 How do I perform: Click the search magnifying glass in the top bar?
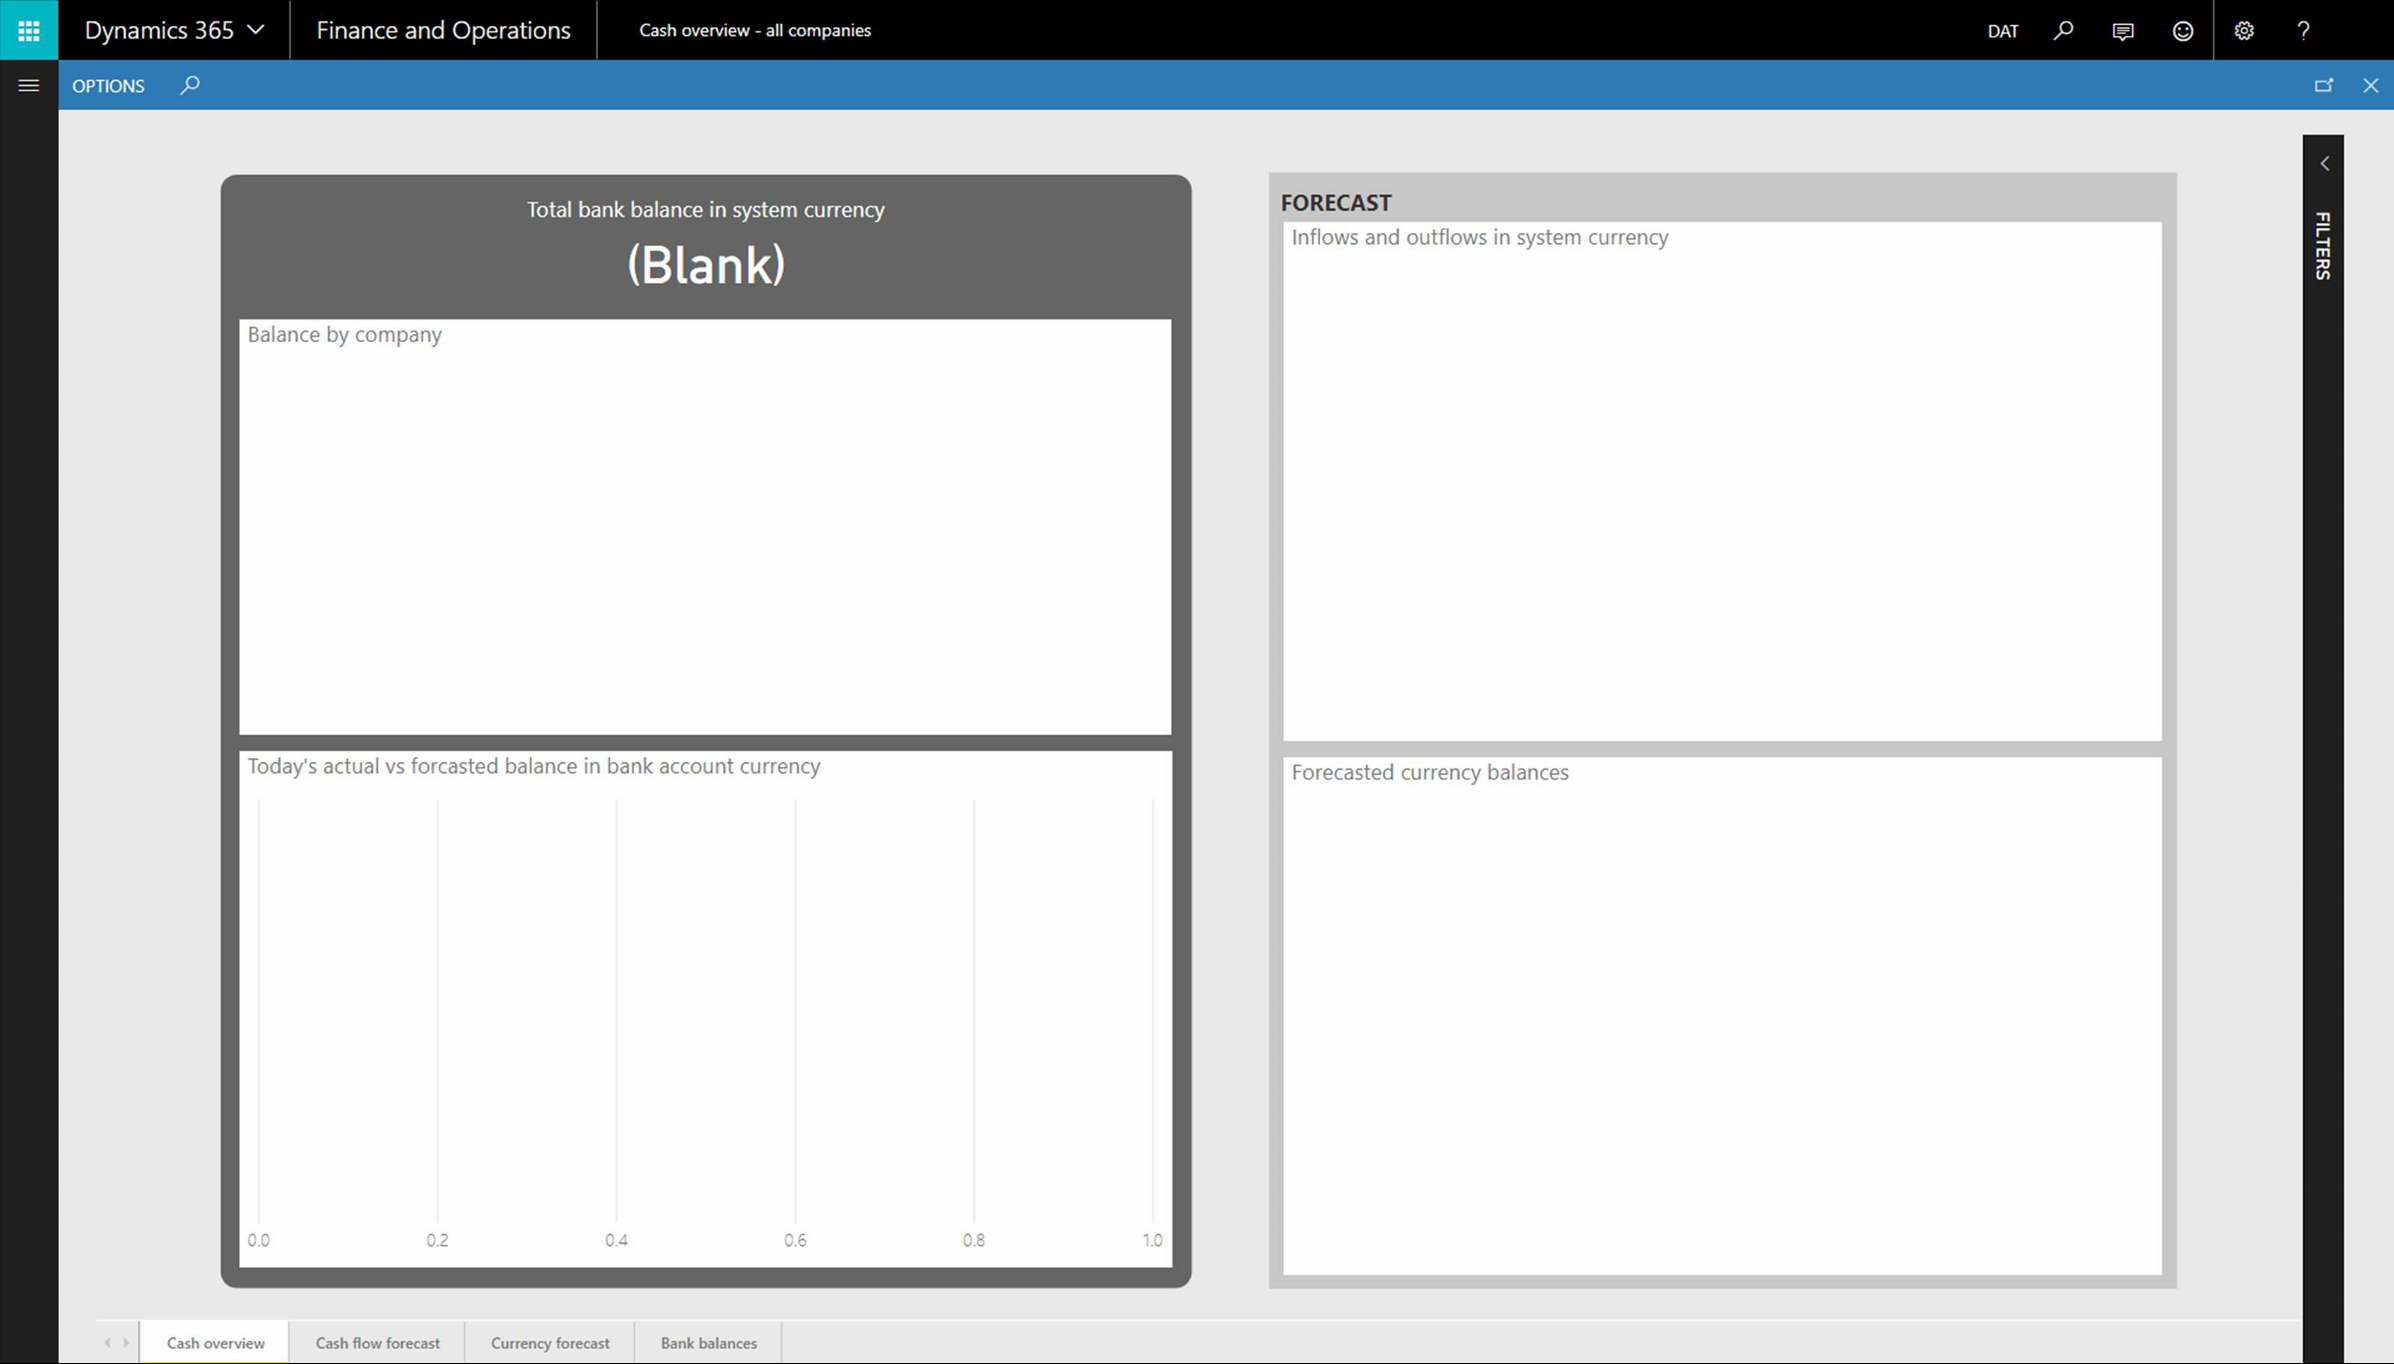[2062, 30]
